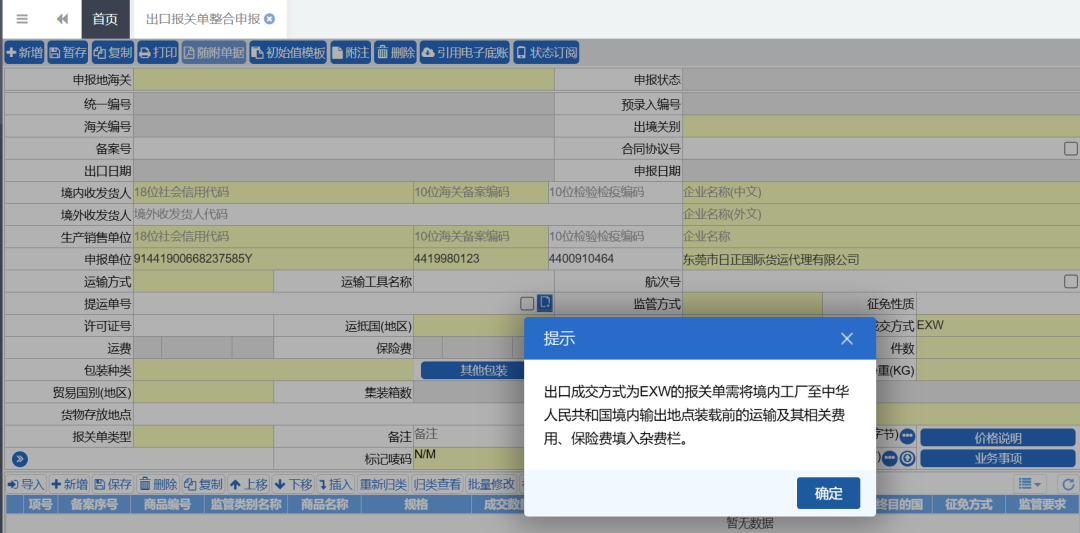Open the list-view dropdown above the table
The height and width of the screenshot is (533, 1080).
pos(1030,484)
